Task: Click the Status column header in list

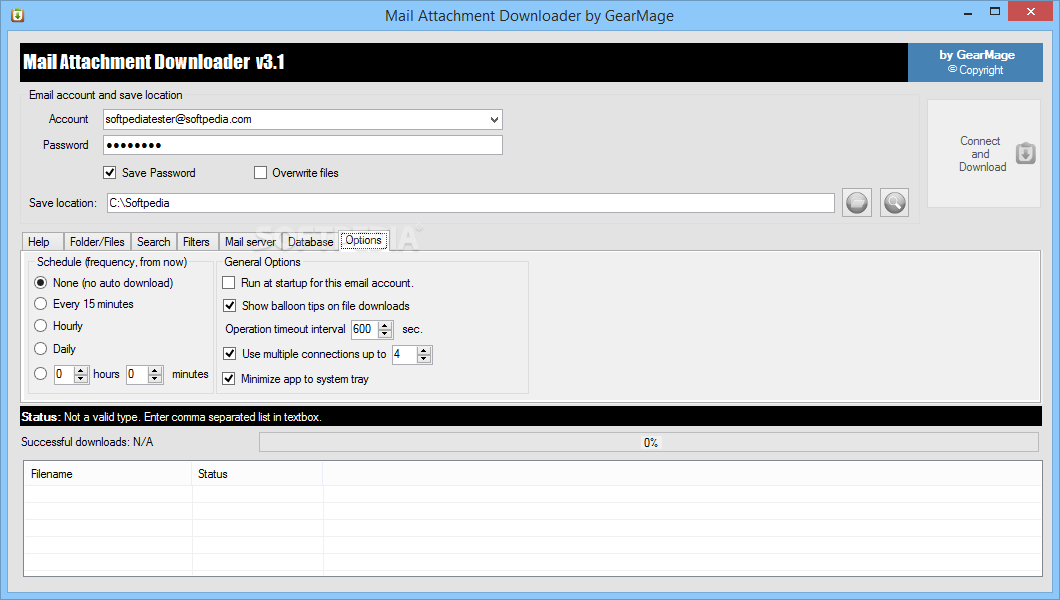Action: tap(258, 474)
